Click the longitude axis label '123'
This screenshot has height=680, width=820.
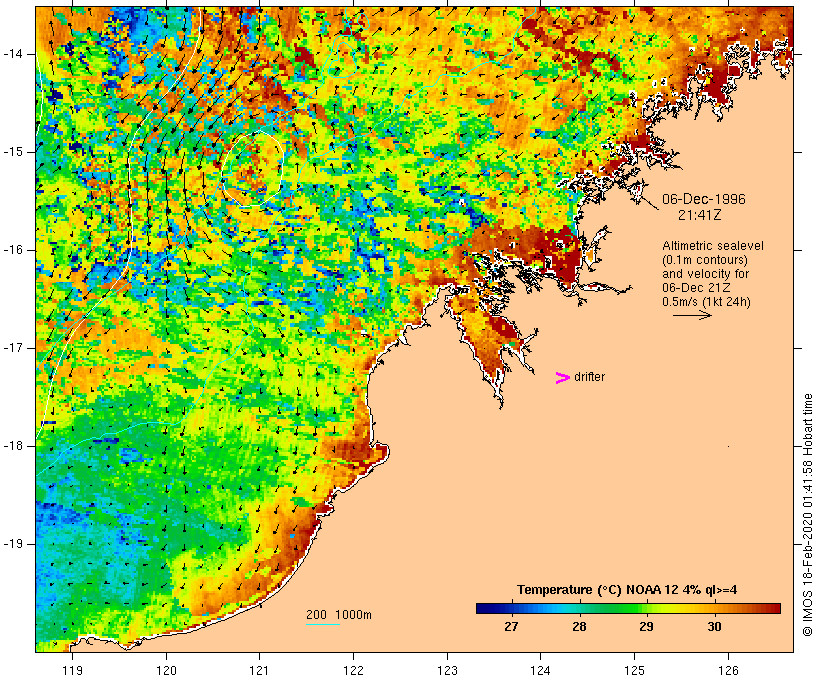point(447,670)
